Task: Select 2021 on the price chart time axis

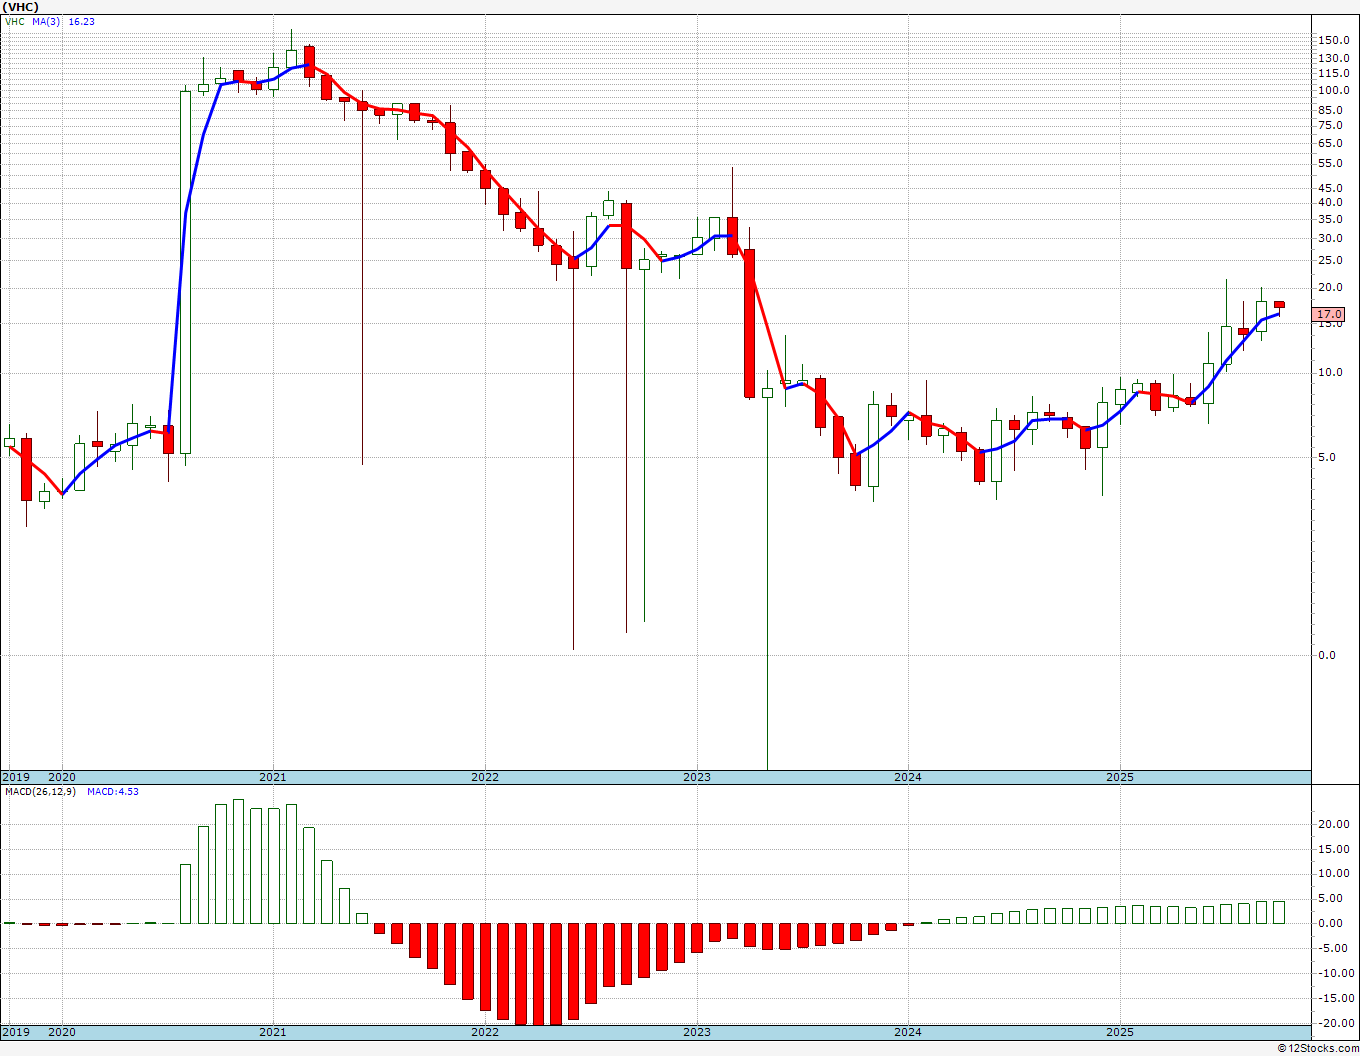Action: (x=273, y=777)
